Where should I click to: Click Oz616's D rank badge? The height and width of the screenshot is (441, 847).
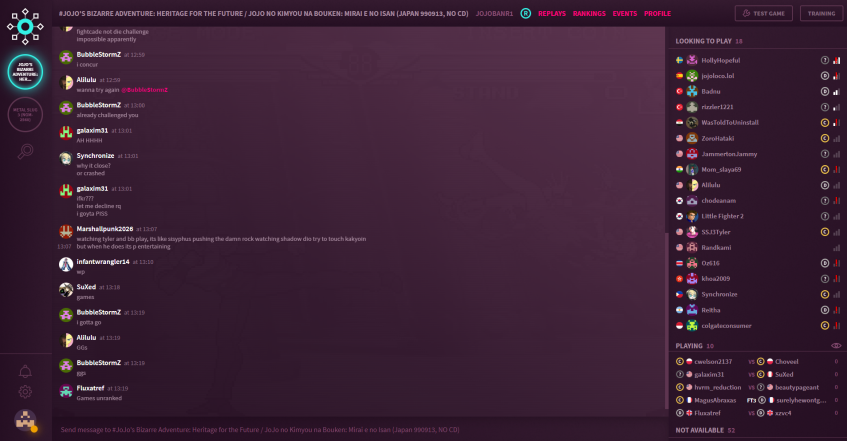click(x=825, y=263)
